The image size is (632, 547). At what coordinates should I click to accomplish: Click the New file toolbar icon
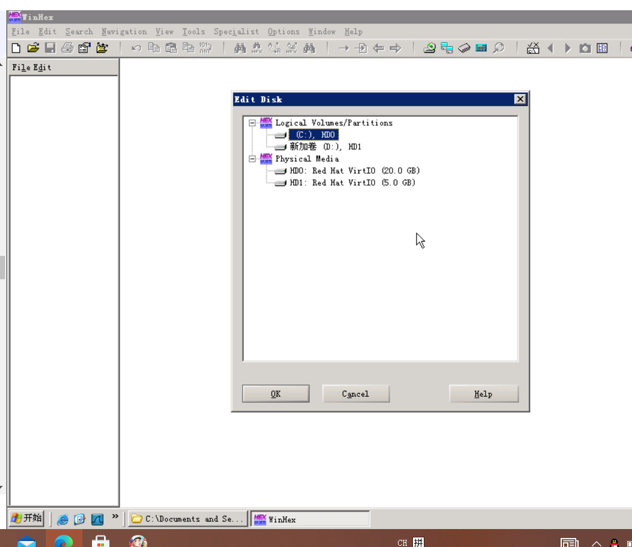(16, 48)
